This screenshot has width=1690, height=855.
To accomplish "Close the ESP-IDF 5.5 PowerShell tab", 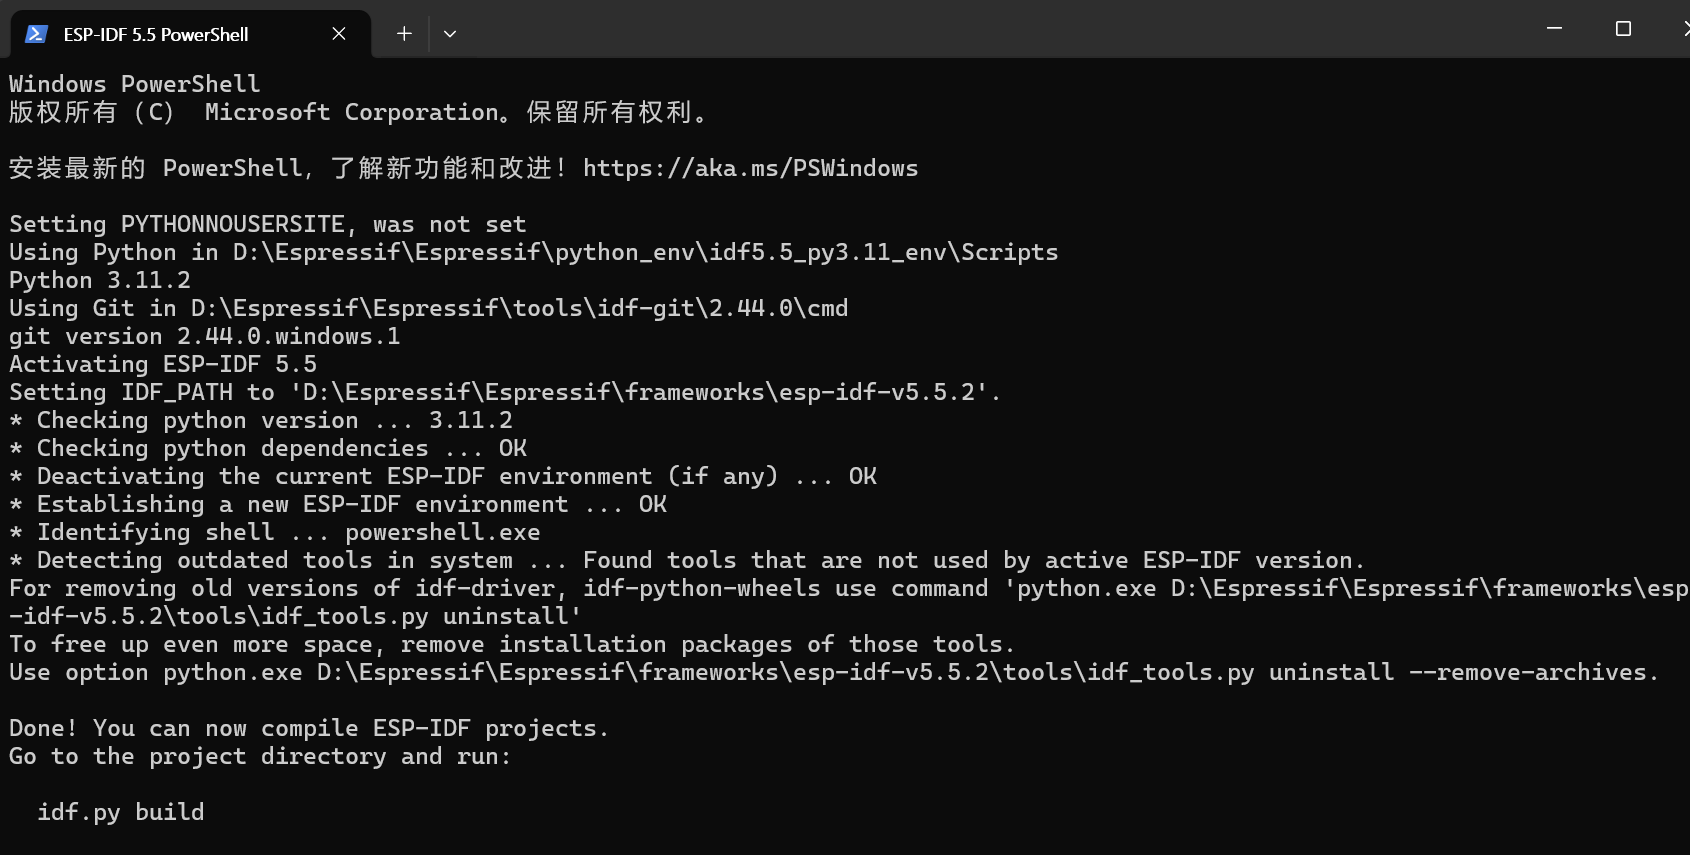I will [339, 34].
